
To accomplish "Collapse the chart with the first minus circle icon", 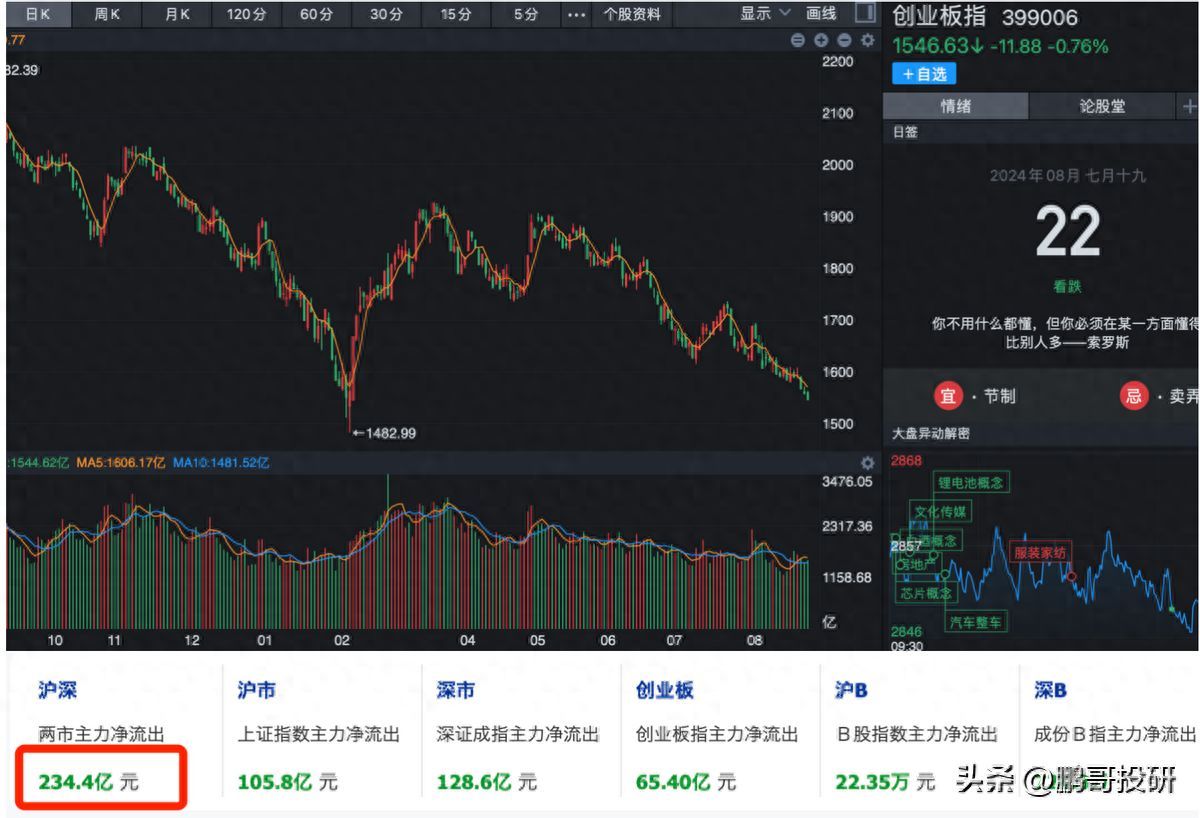I will point(796,41).
